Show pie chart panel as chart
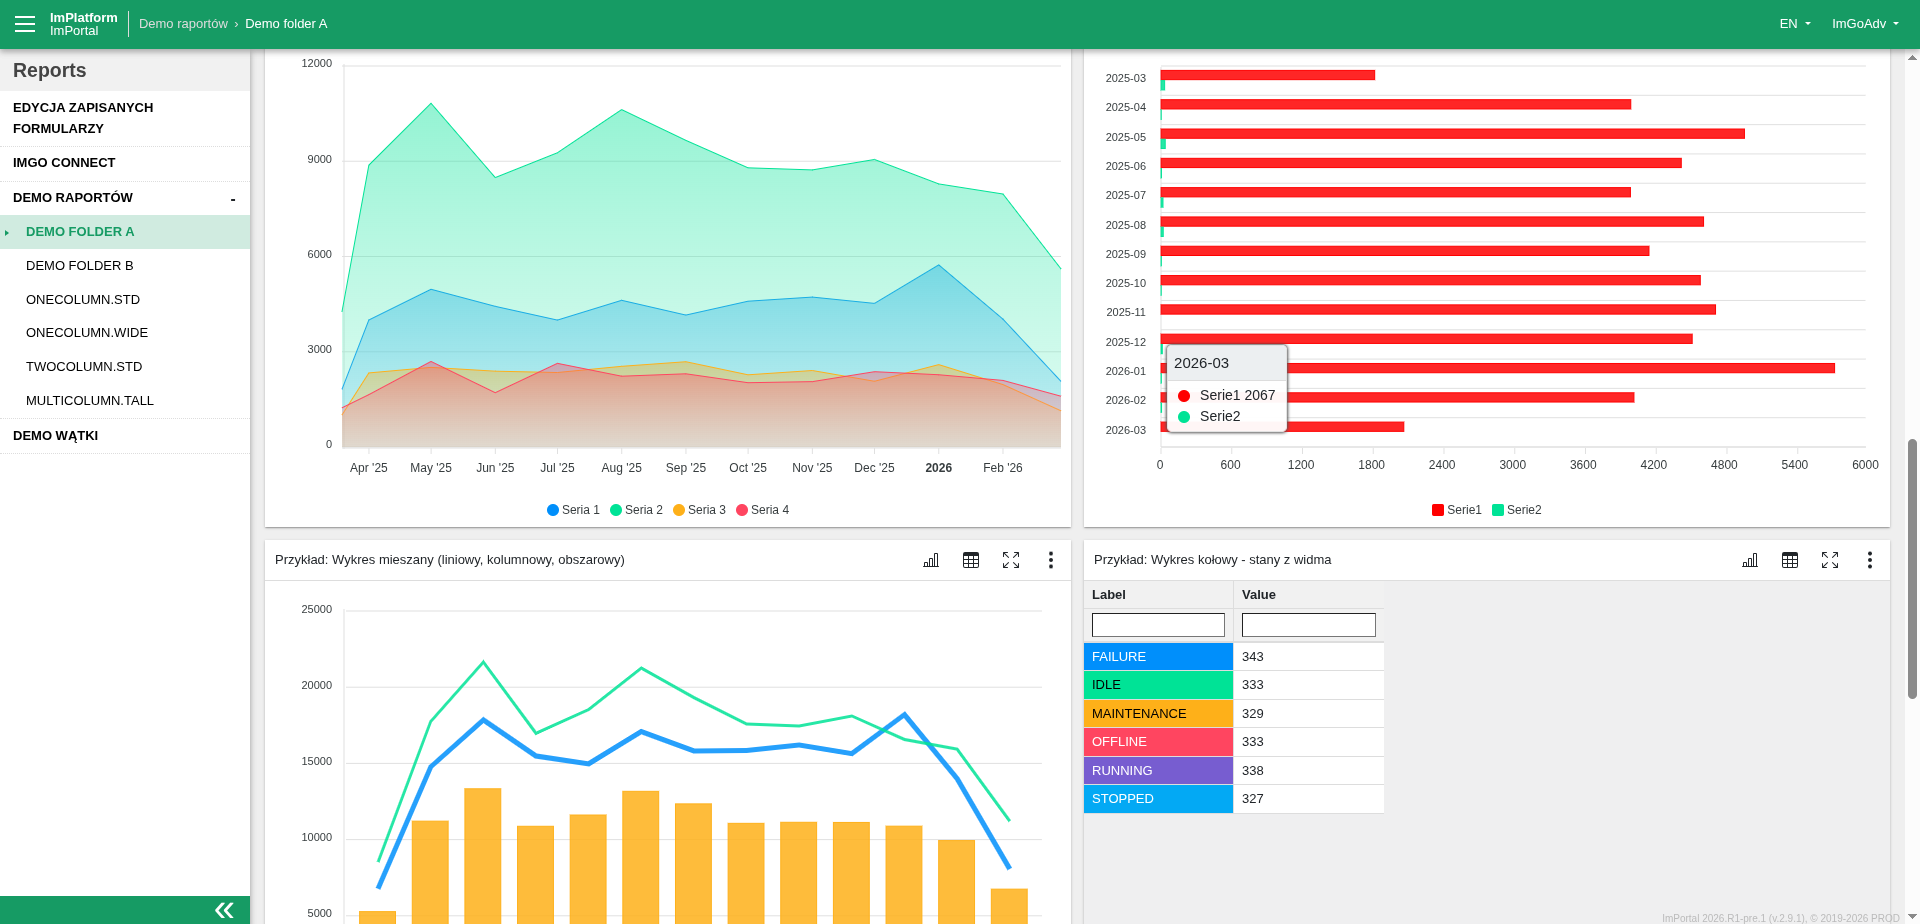The height and width of the screenshot is (924, 1920). (1750, 560)
